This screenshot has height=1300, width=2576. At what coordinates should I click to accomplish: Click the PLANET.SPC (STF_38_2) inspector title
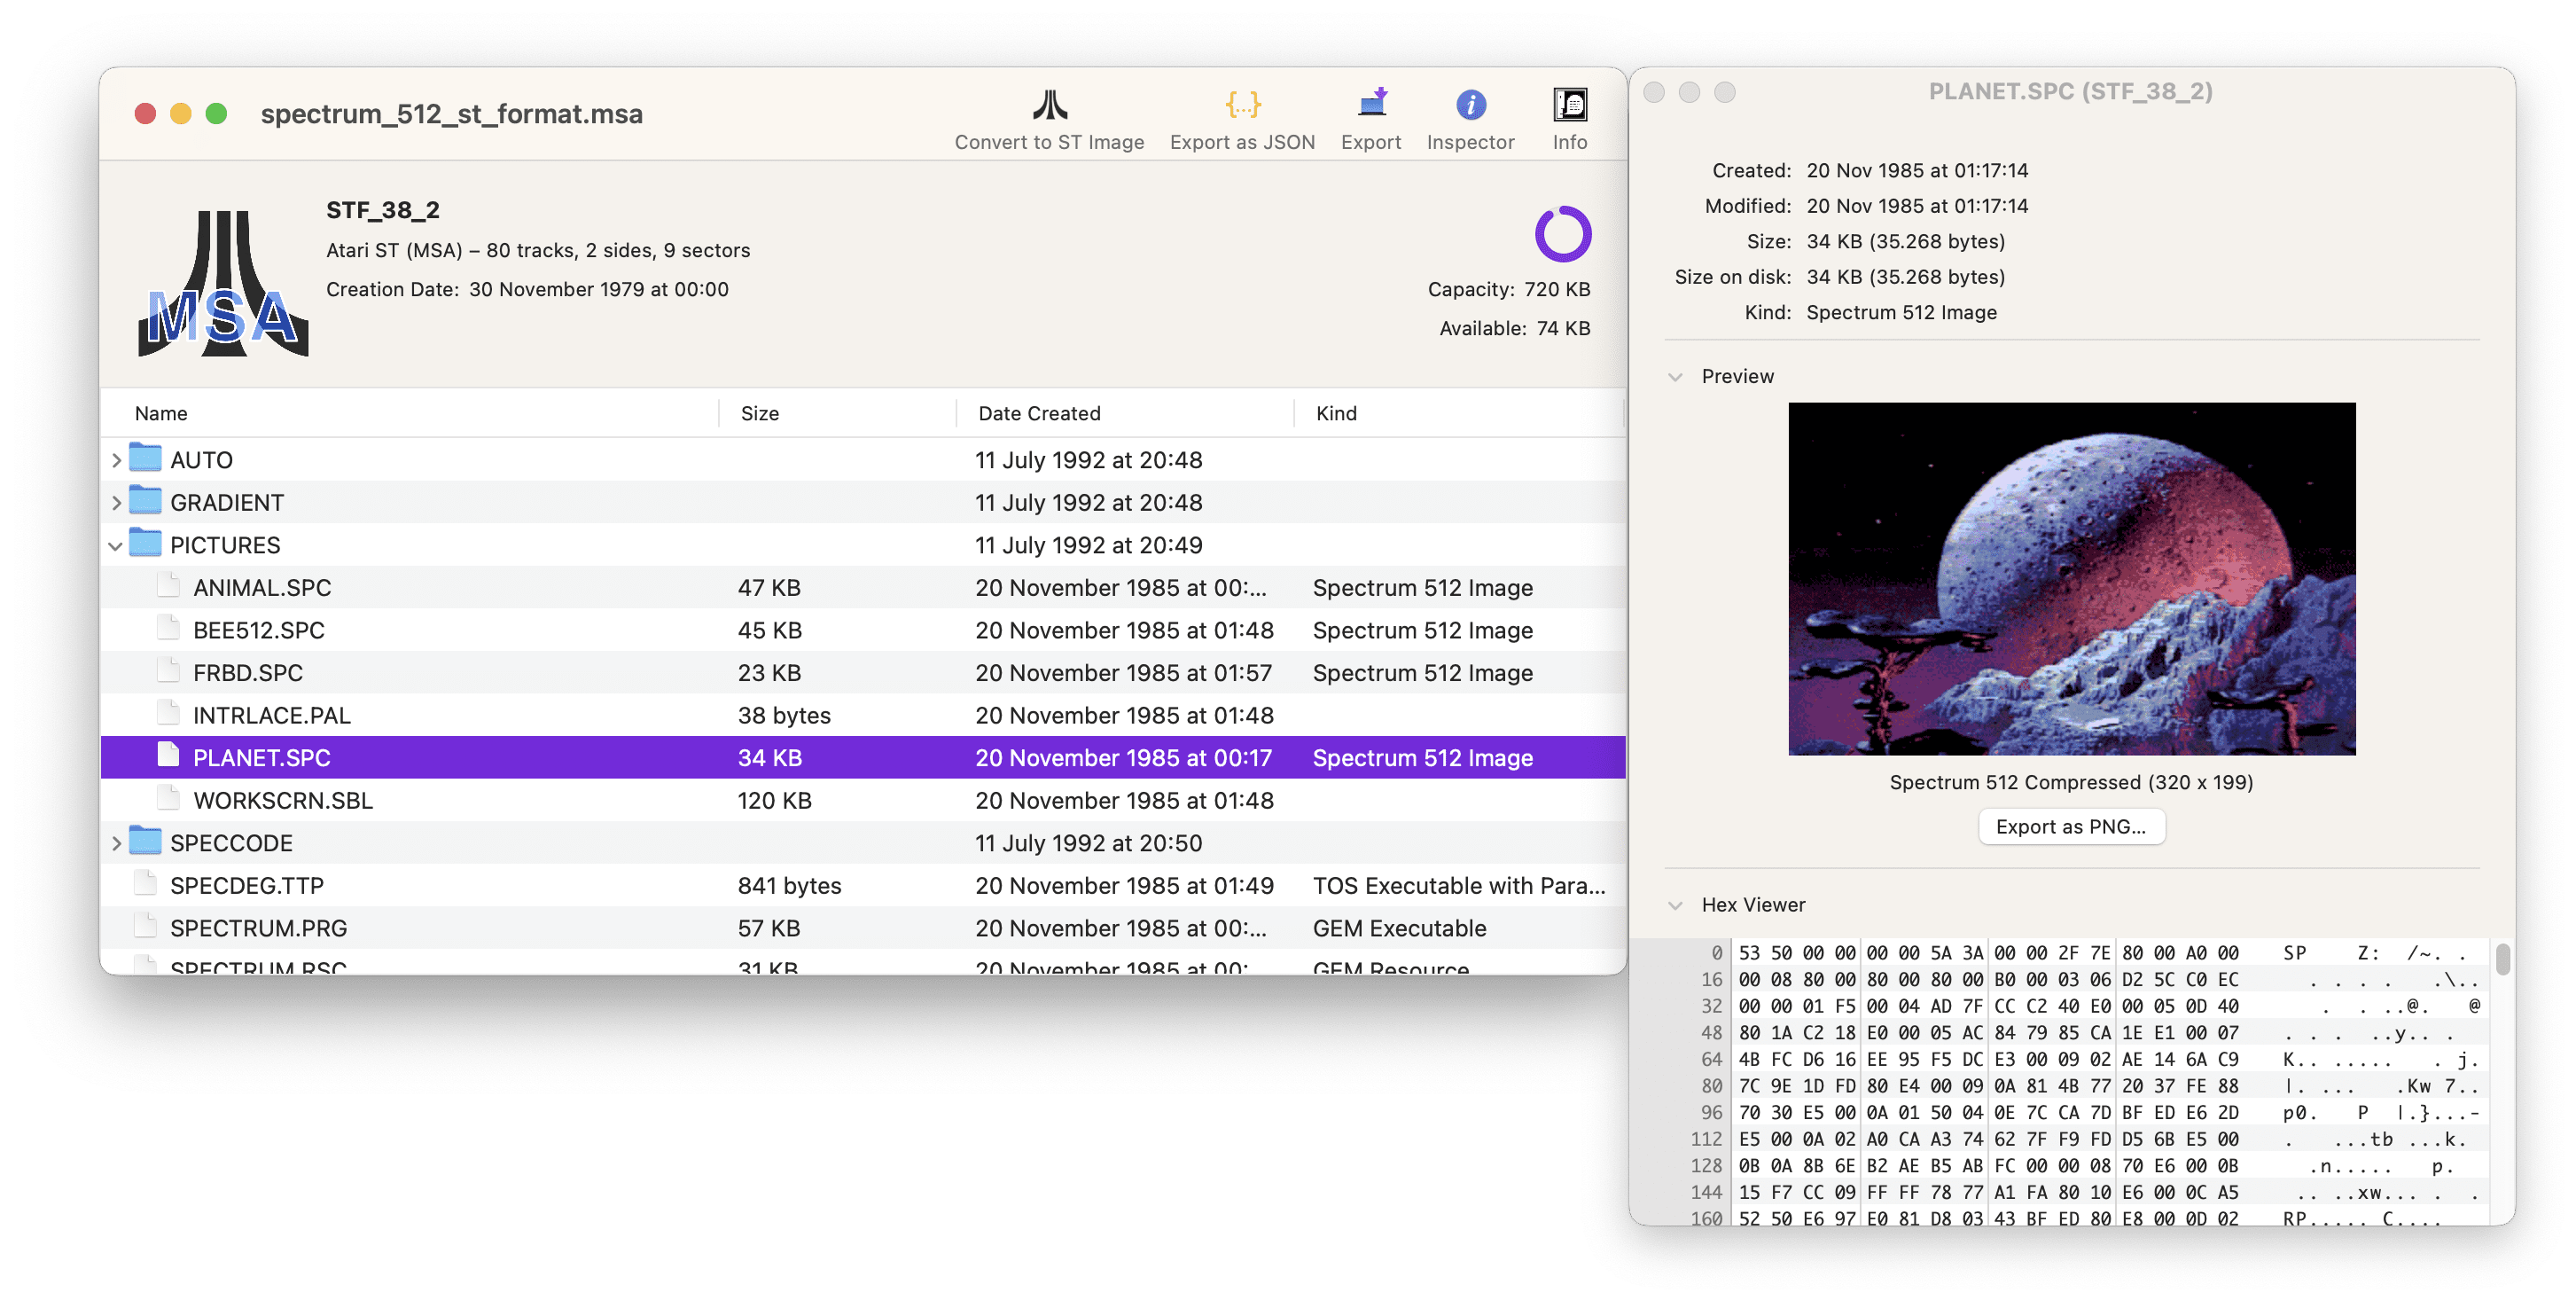click(2071, 91)
